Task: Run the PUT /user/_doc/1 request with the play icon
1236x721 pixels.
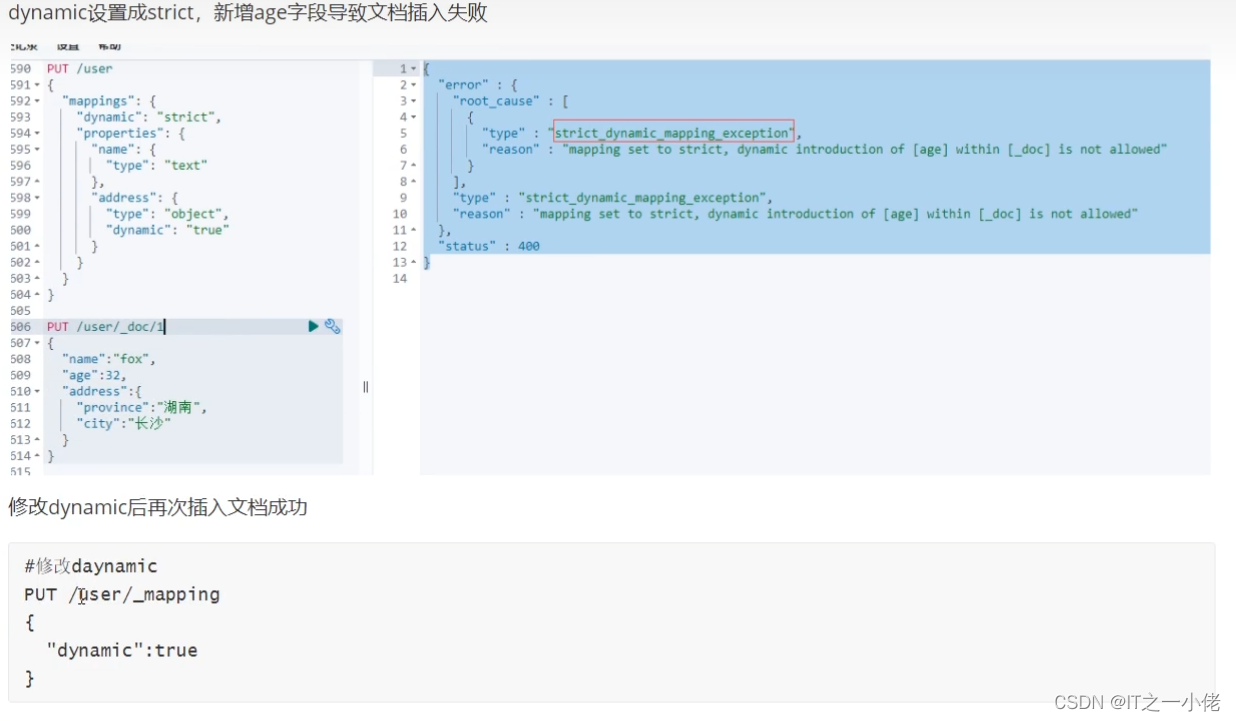Action: click(x=313, y=326)
